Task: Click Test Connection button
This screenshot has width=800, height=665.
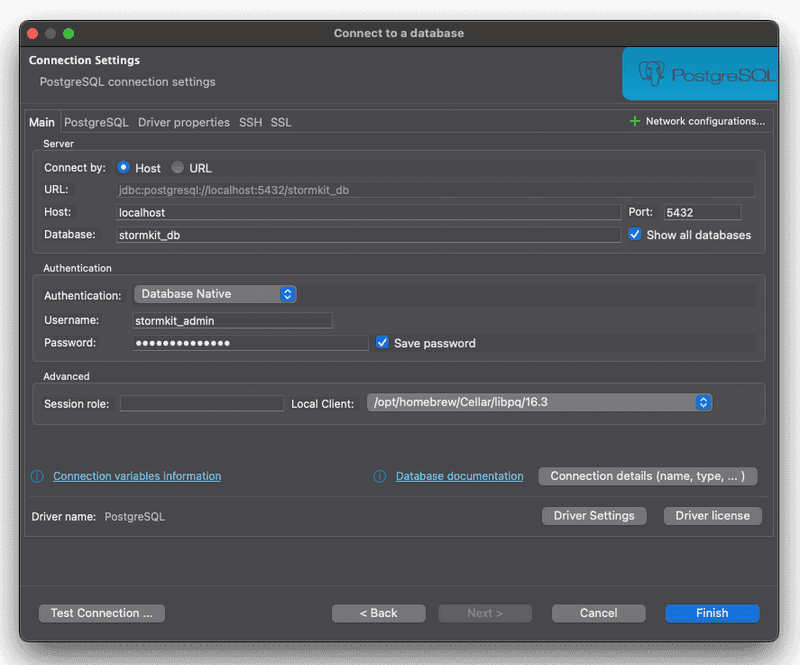Action: (x=102, y=613)
